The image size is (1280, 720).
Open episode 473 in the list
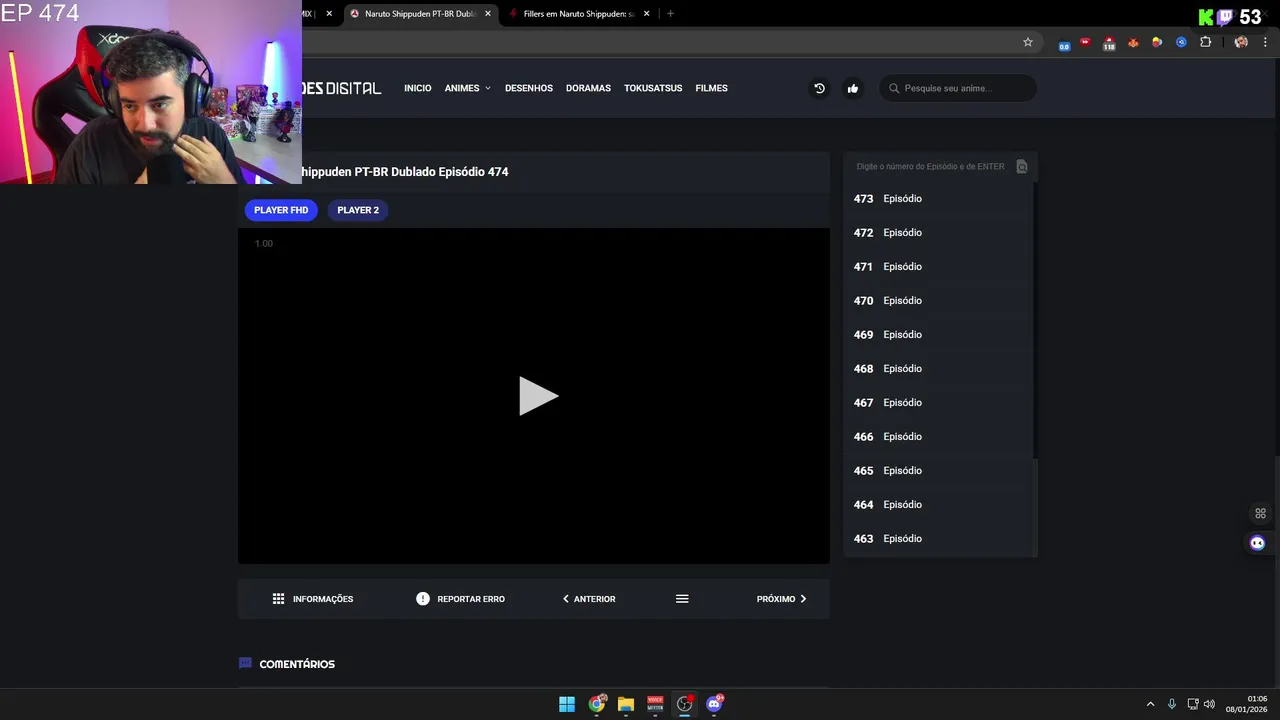point(937,199)
